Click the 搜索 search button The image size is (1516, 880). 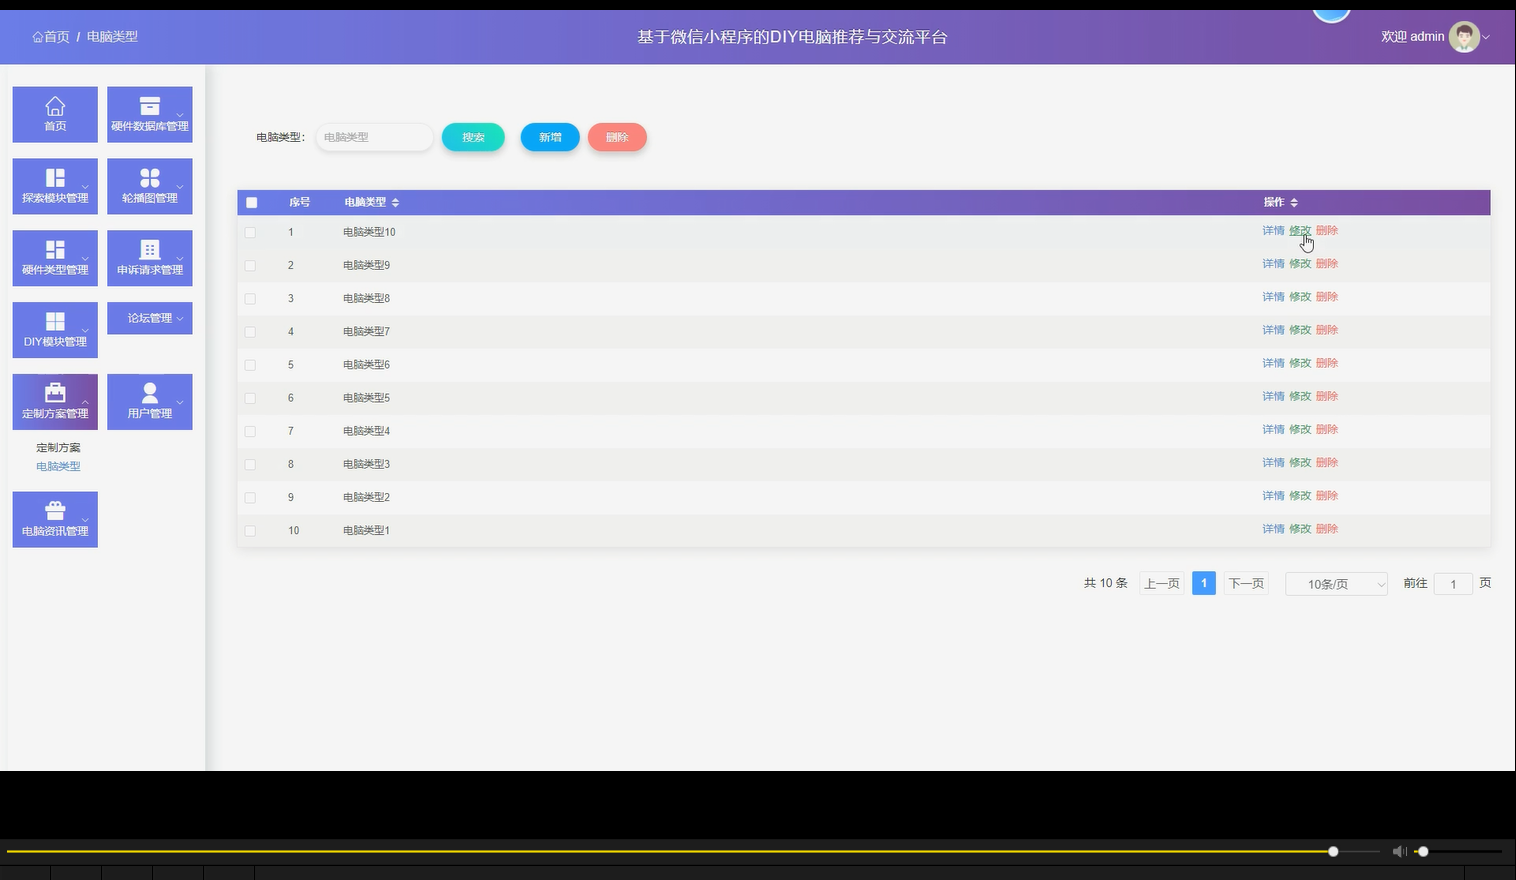tap(473, 137)
